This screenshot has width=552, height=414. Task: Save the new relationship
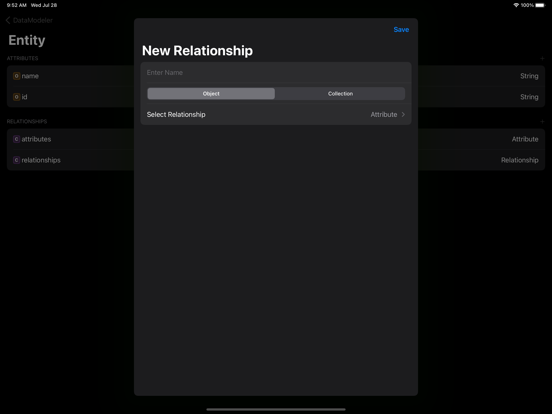(401, 30)
